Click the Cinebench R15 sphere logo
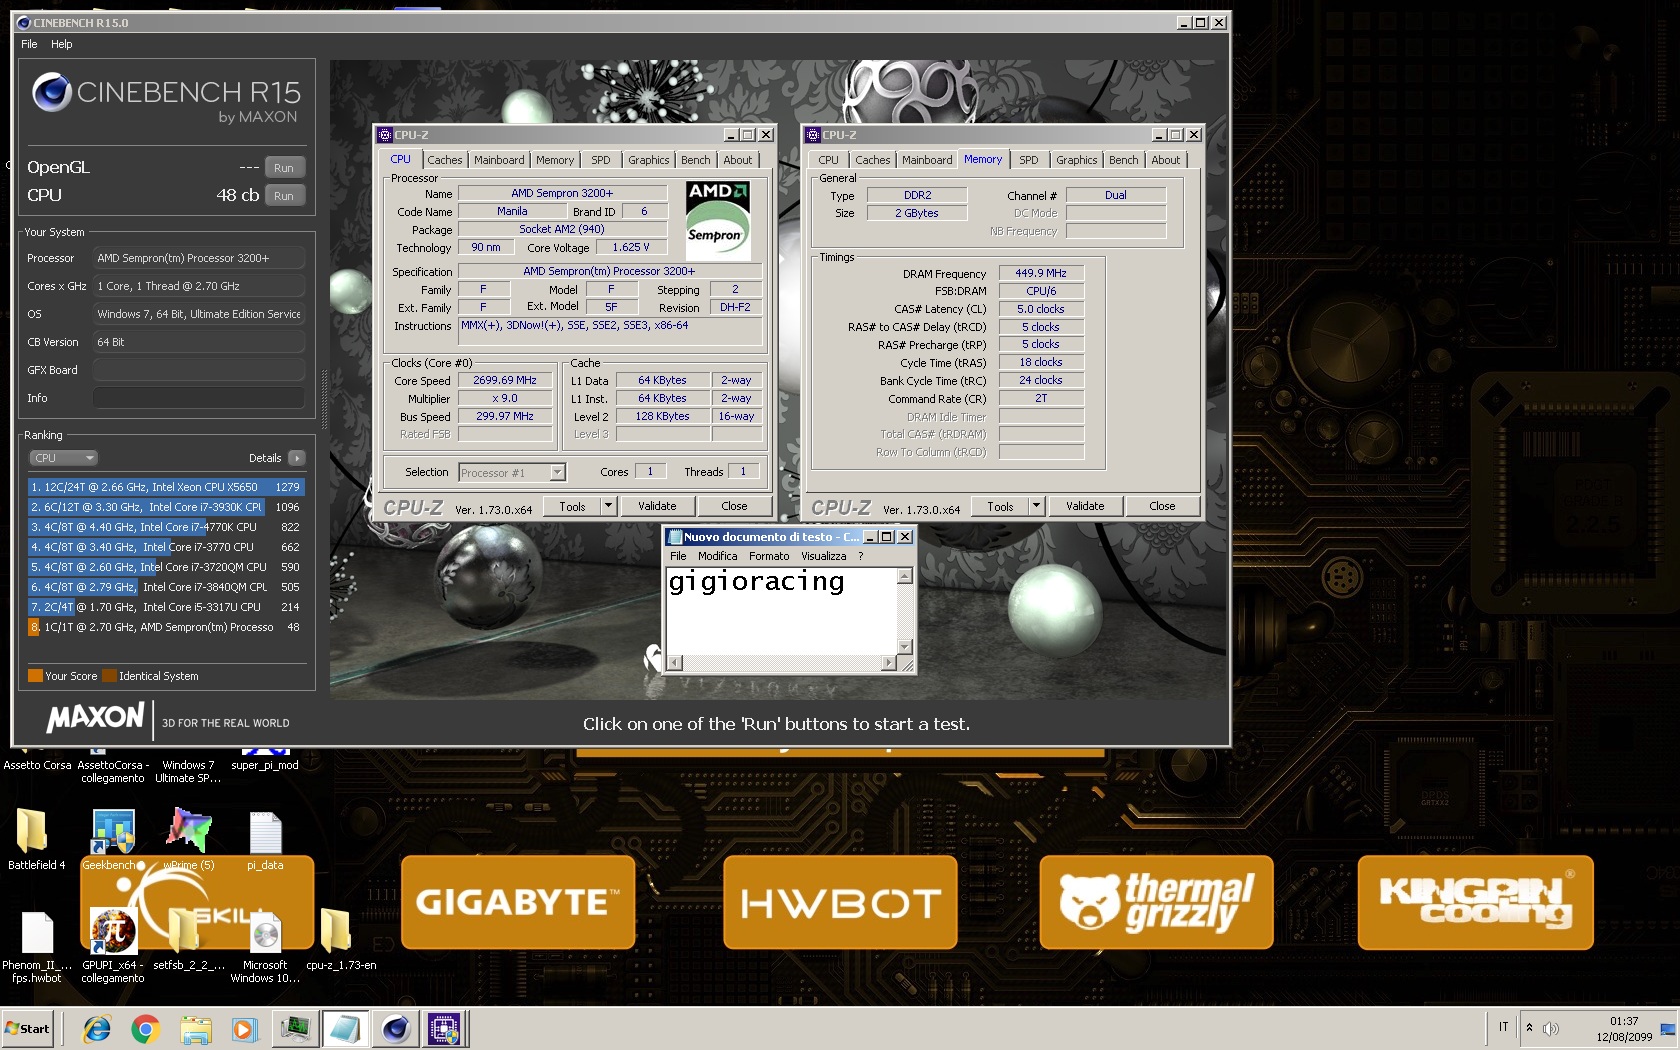This screenshot has width=1680, height=1050. [51, 92]
